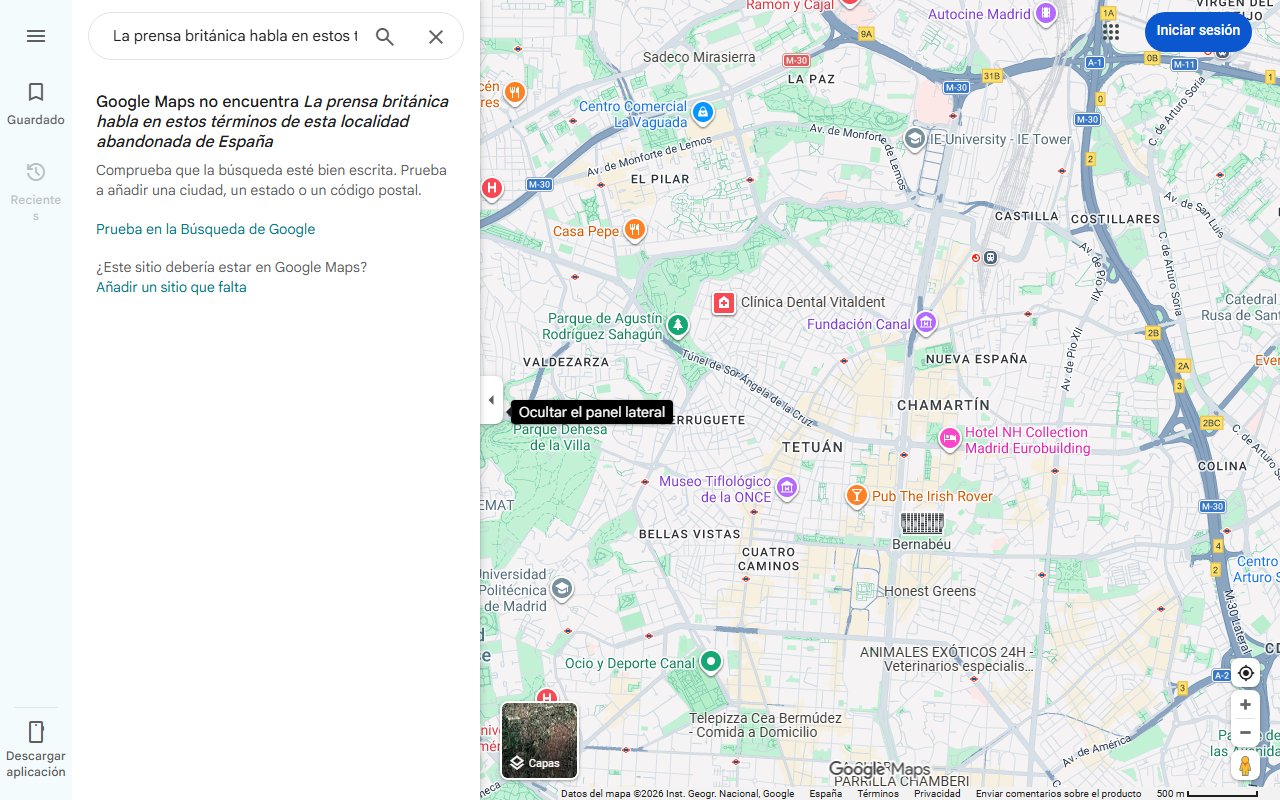Click the search magnifier icon
1280x800 pixels.
(384, 36)
